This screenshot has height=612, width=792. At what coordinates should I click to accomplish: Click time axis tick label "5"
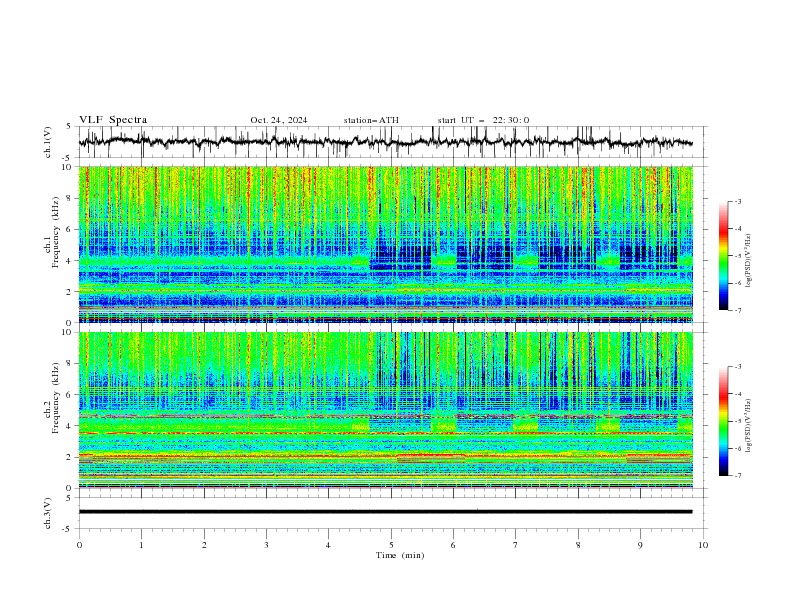[391, 545]
